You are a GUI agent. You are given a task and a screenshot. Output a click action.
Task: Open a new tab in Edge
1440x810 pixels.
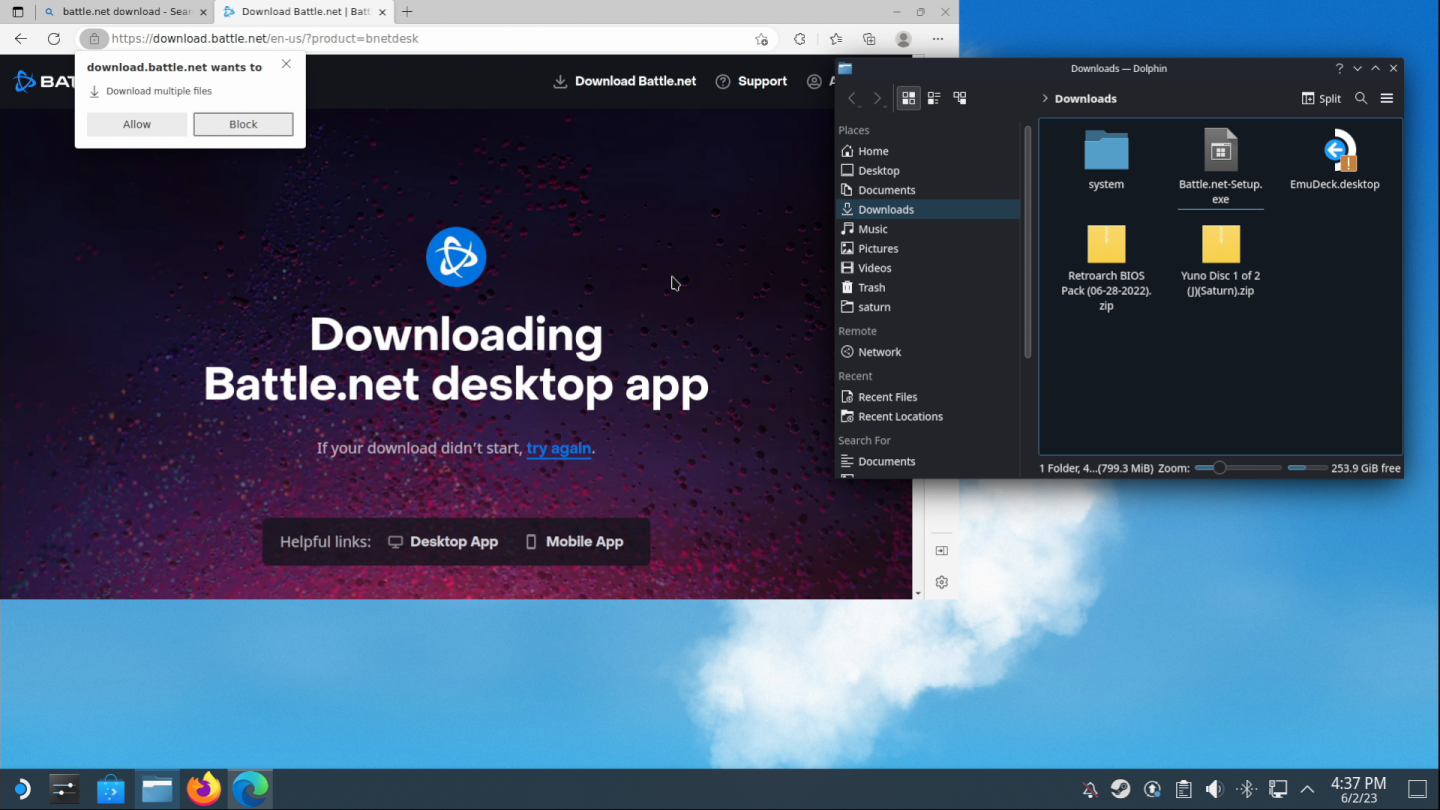(x=407, y=12)
